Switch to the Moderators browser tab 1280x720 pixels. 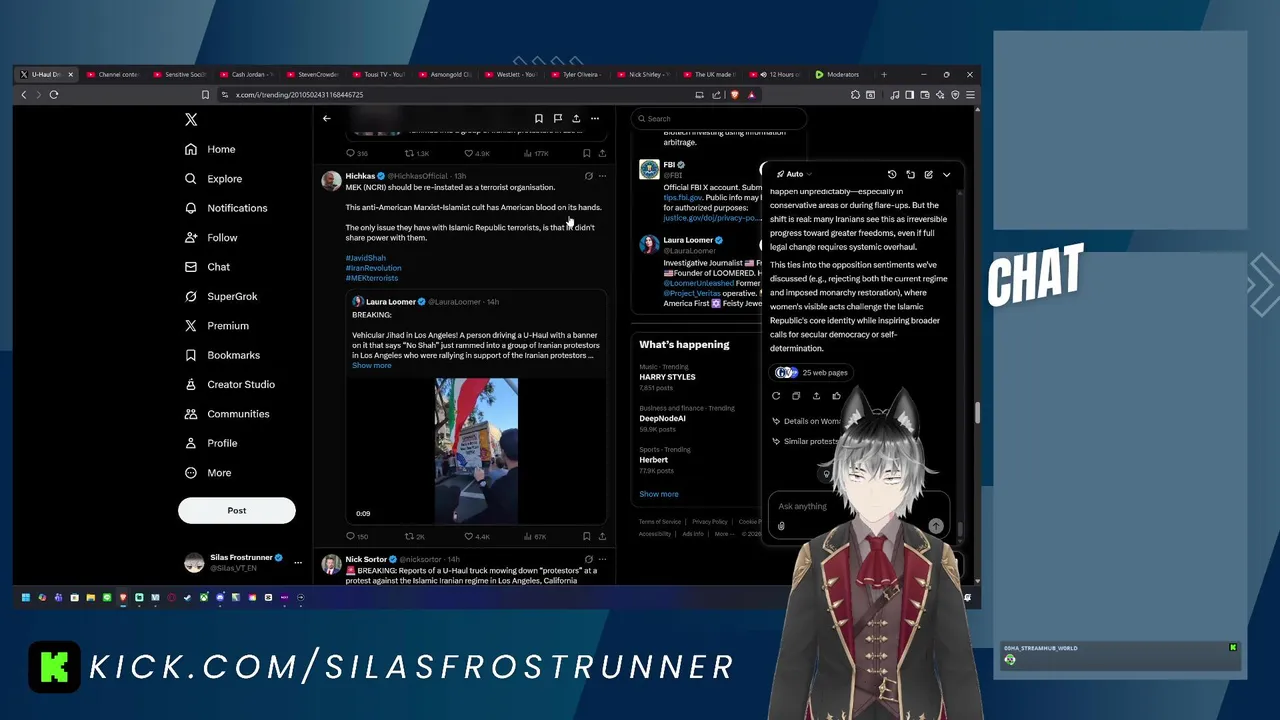pyautogui.click(x=842, y=74)
